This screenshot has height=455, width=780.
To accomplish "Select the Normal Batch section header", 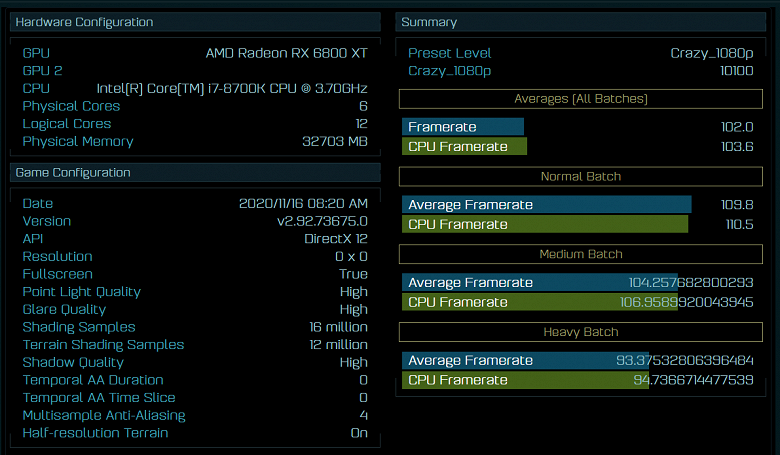I will coord(580,177).
